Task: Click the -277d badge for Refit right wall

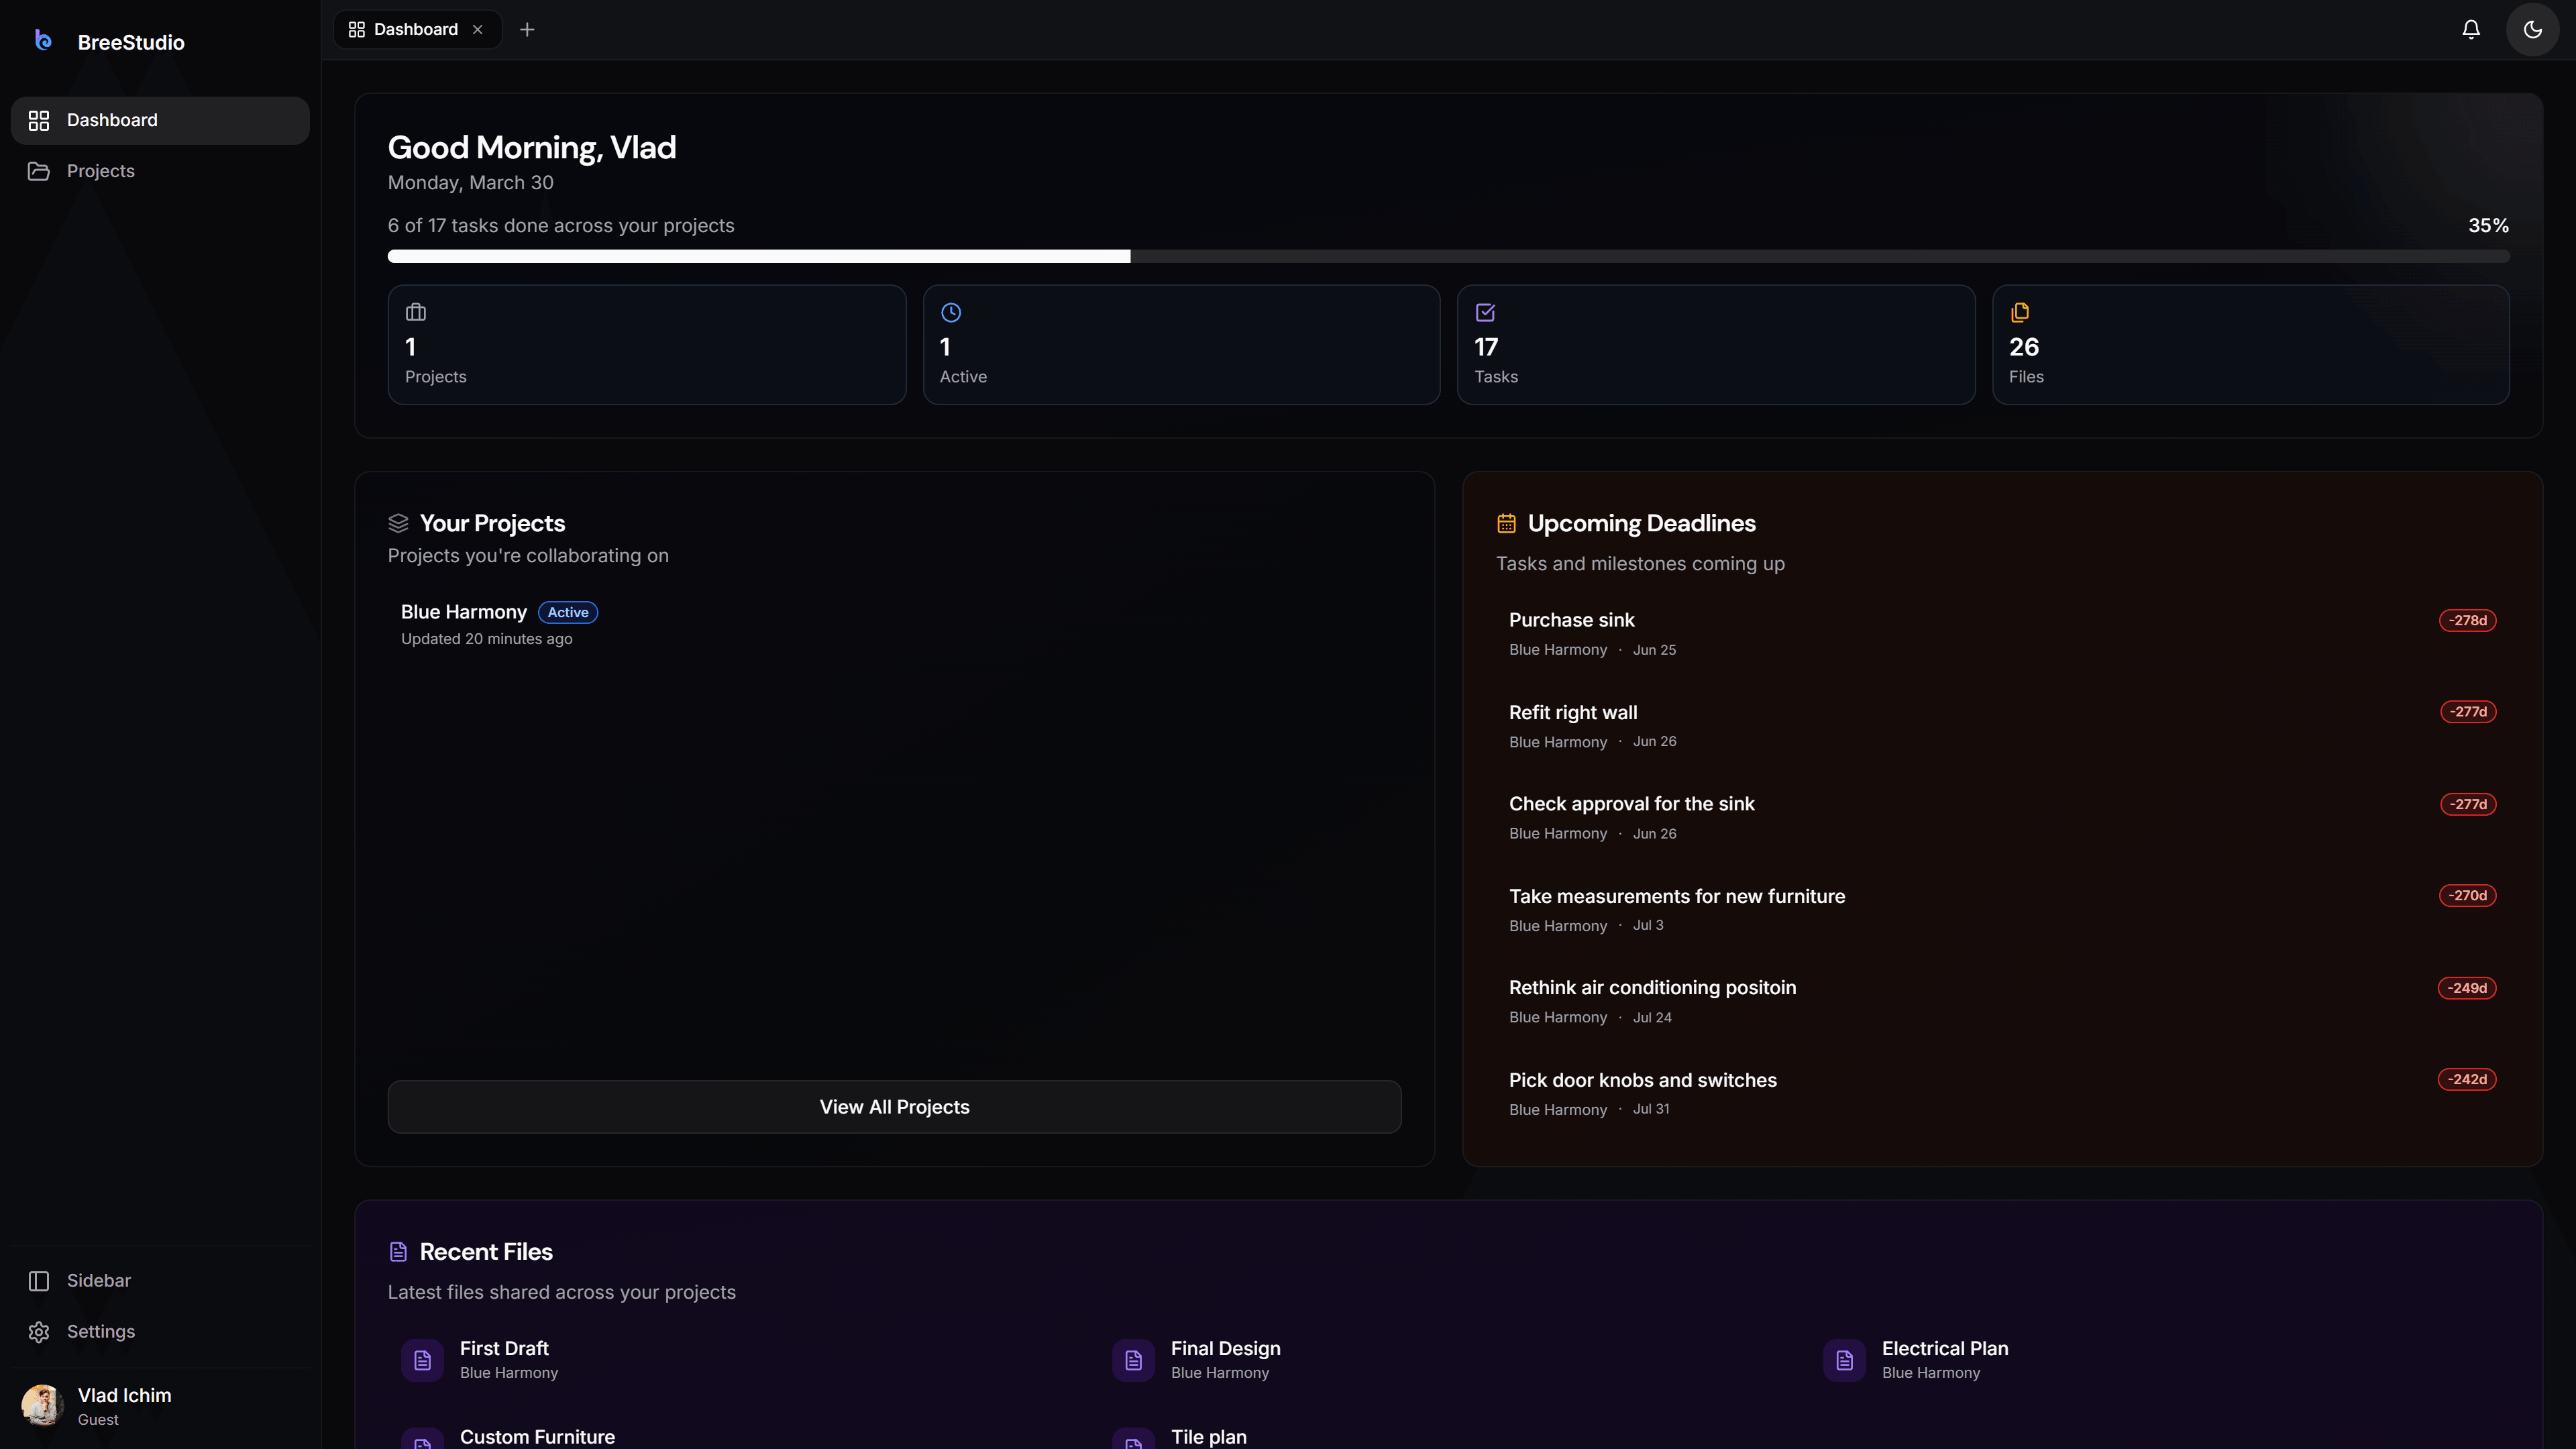Action: click(2468, 712)
